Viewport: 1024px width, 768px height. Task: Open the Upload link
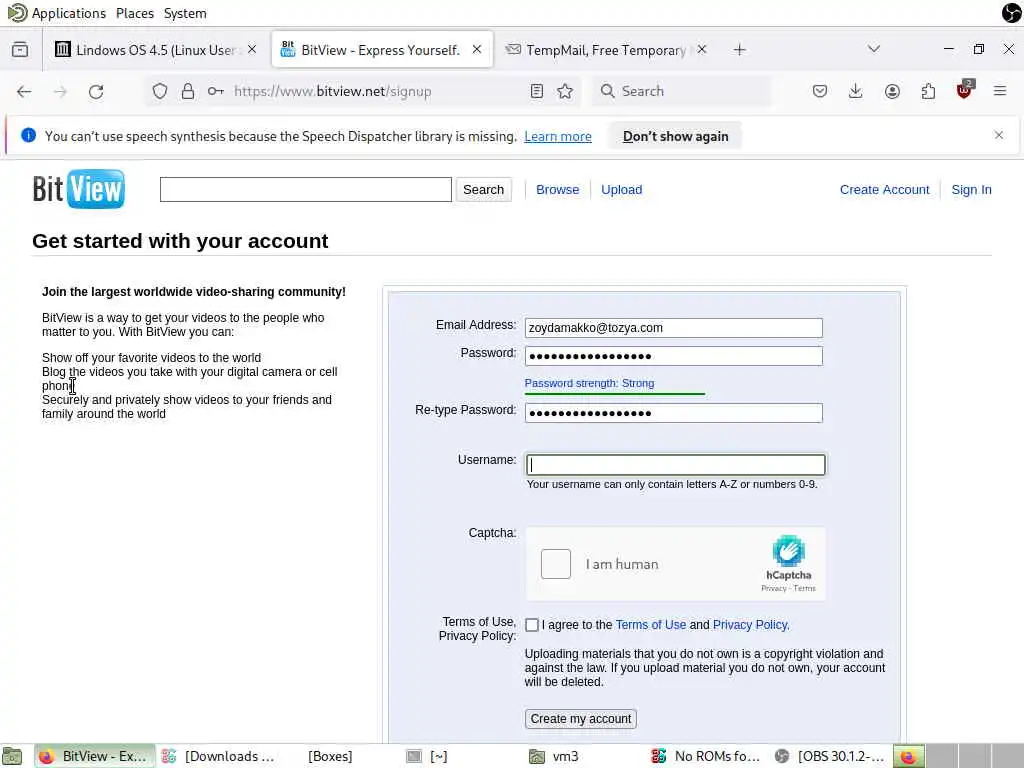pos(621,189)
